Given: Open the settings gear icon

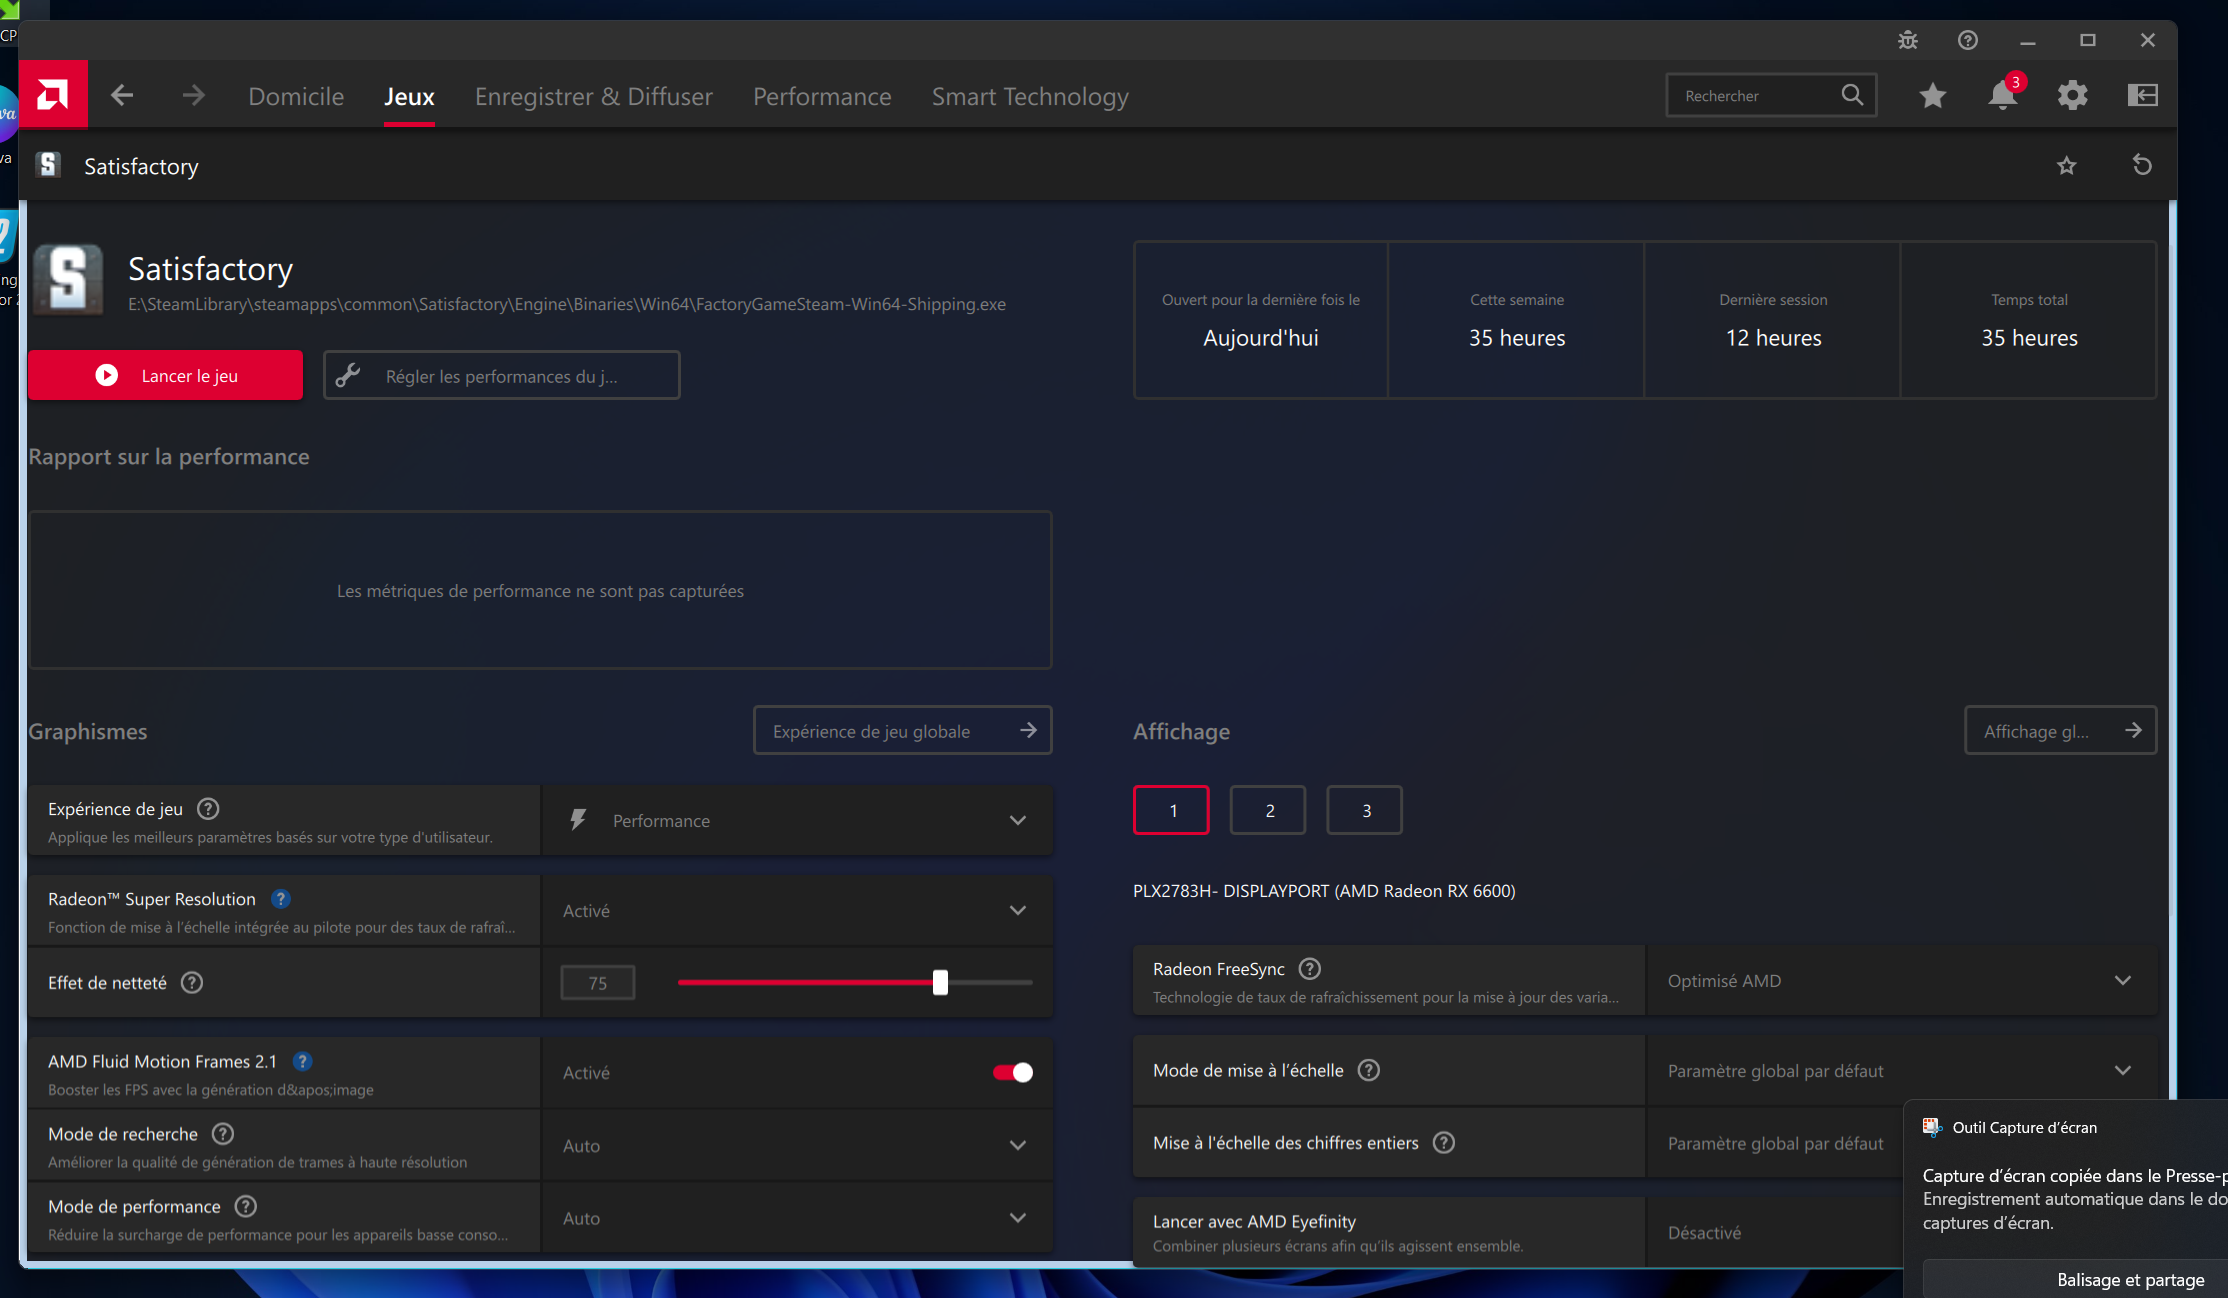Looking at the screenshot, I should [2072, 95].
